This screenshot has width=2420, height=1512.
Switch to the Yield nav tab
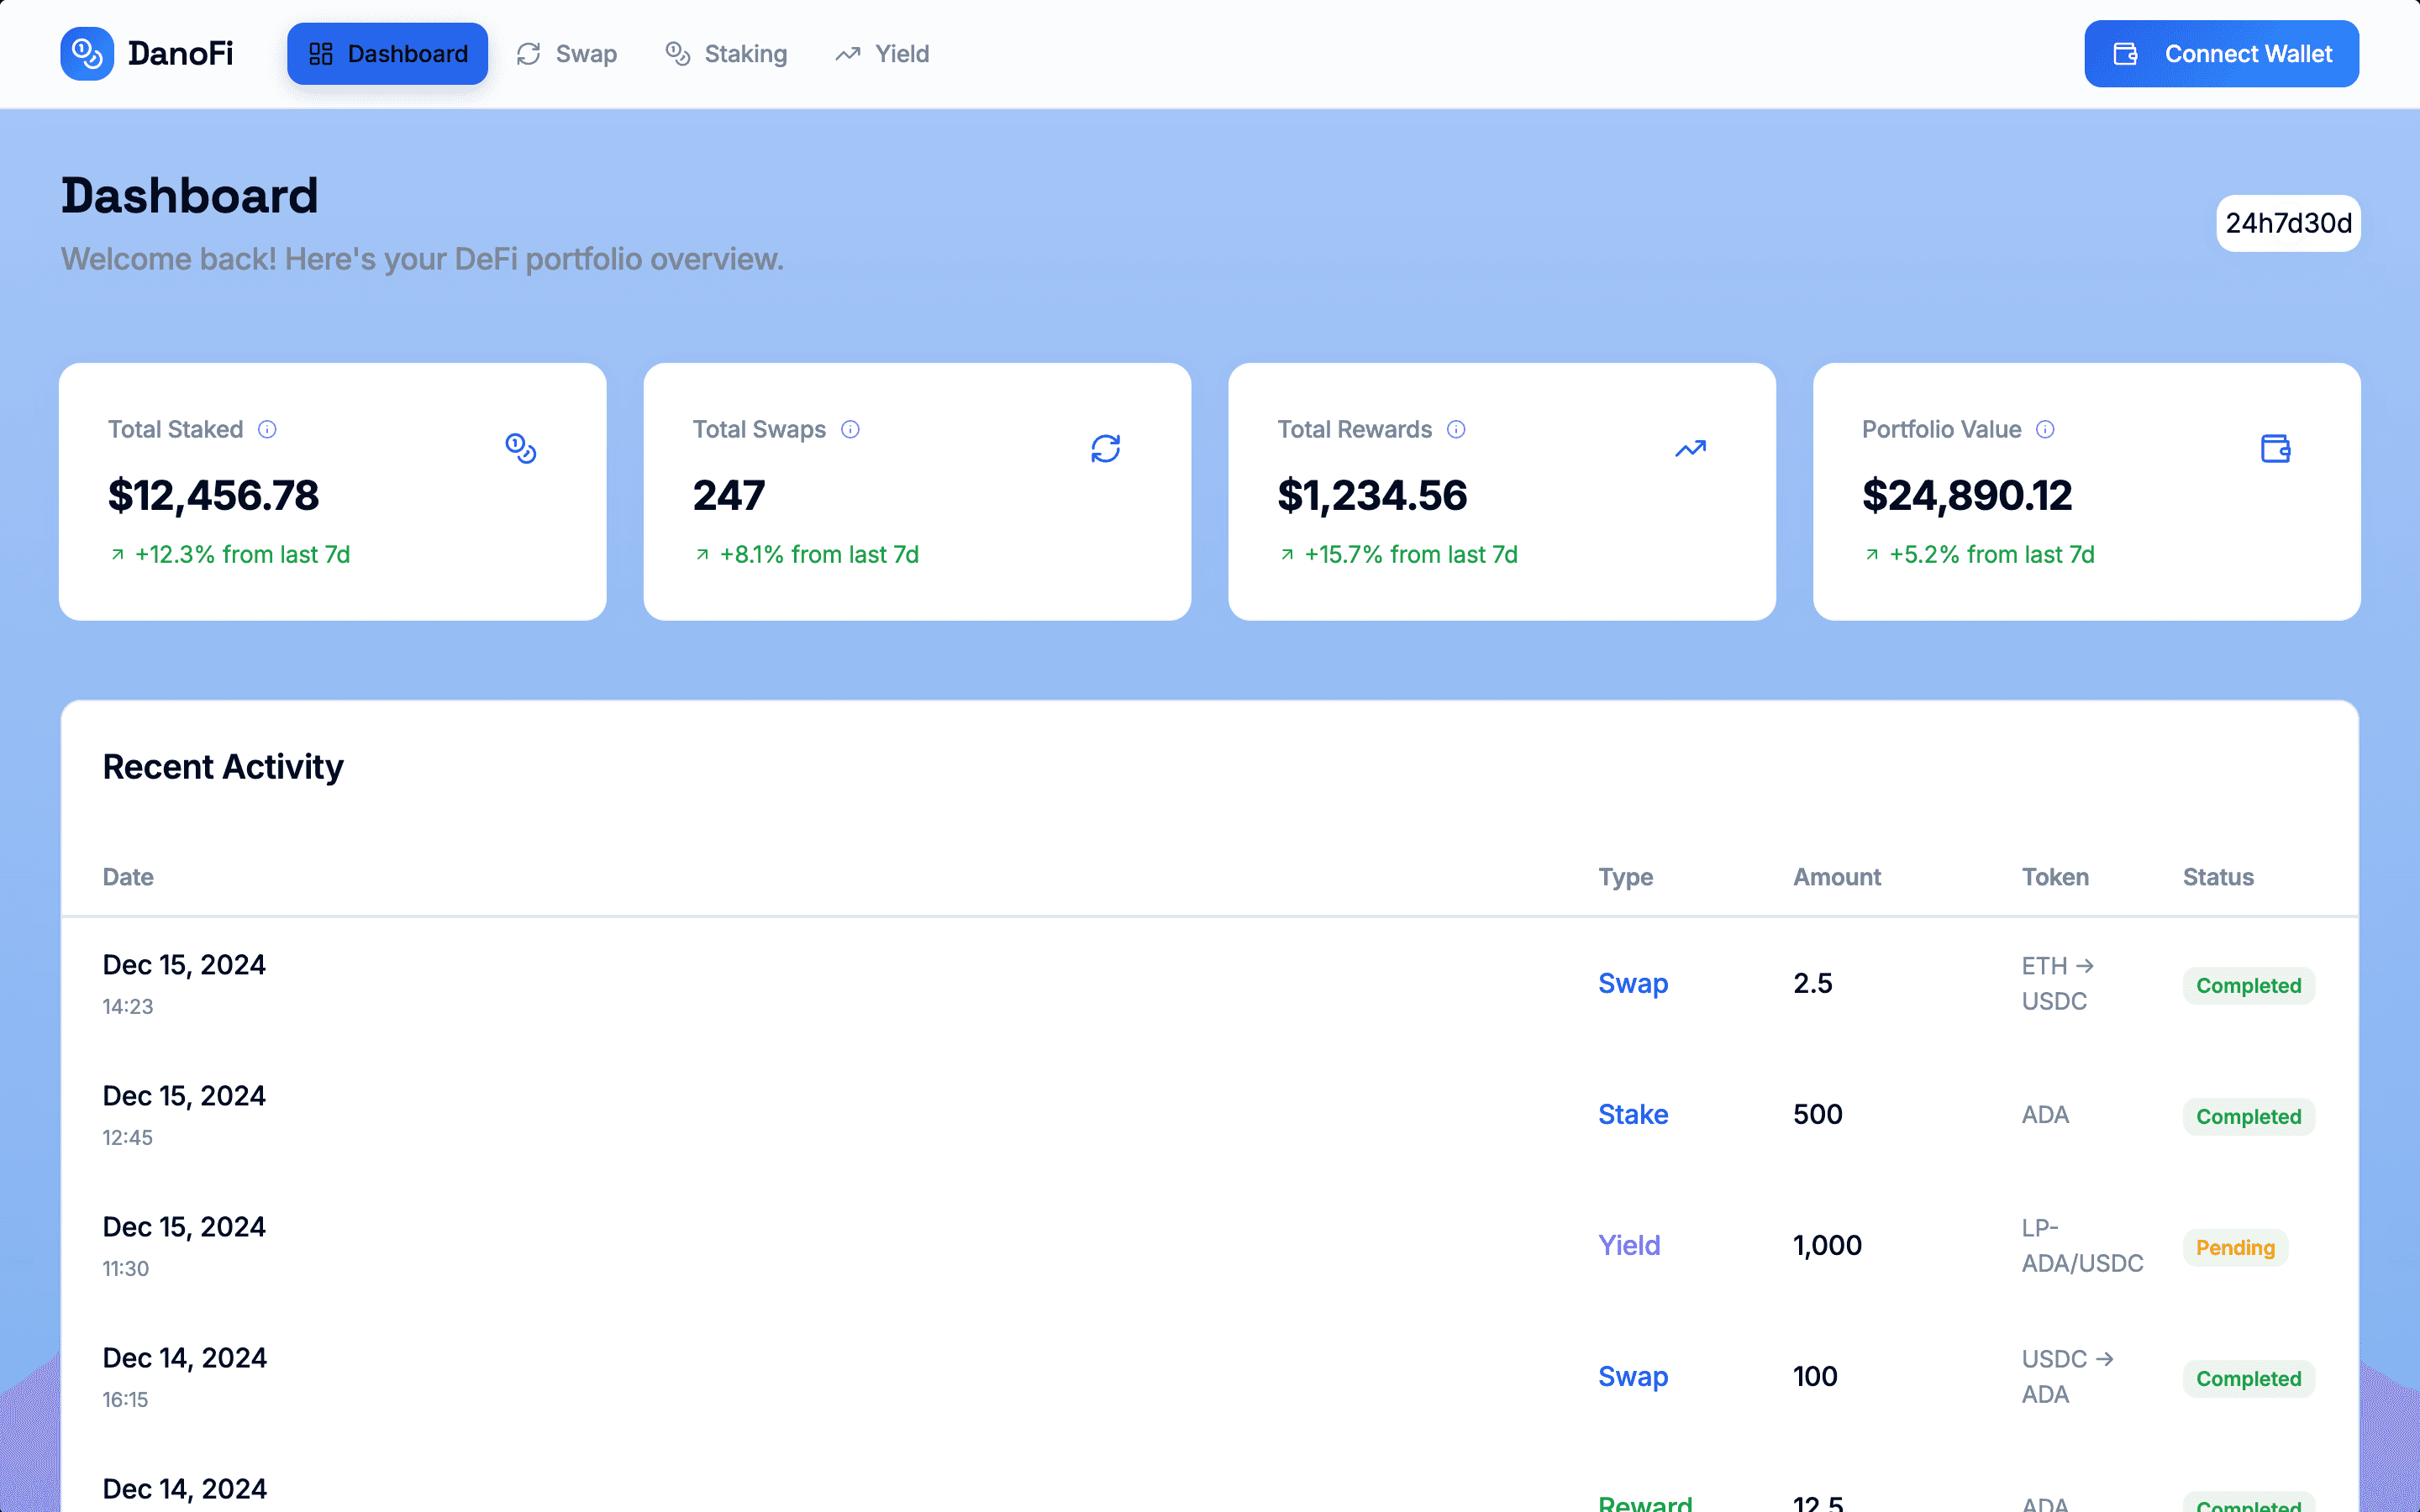tap(882, 54)
